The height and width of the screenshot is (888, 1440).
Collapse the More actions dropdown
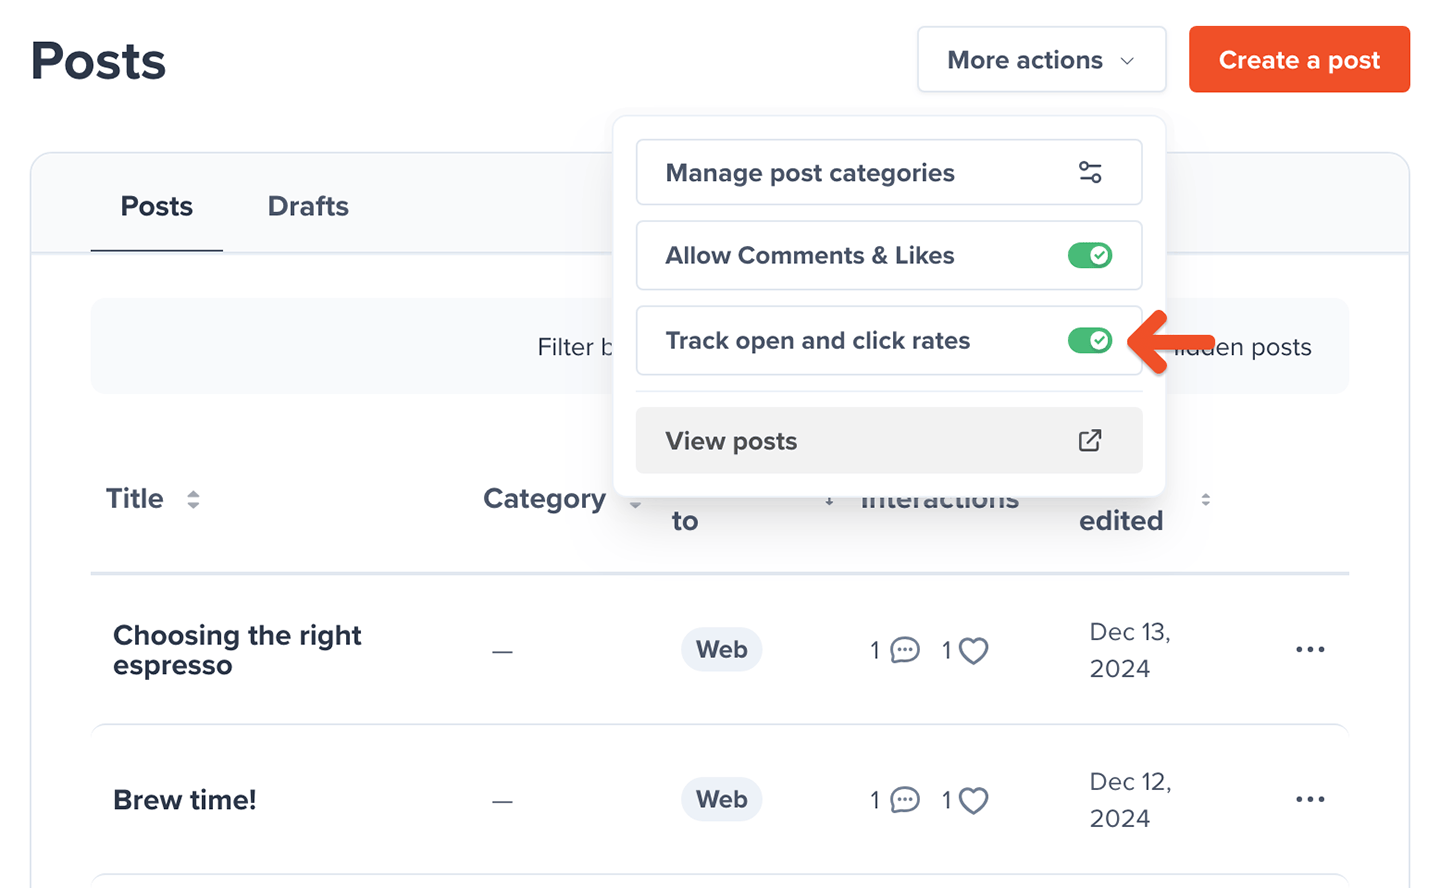[x=1041, y=60]
